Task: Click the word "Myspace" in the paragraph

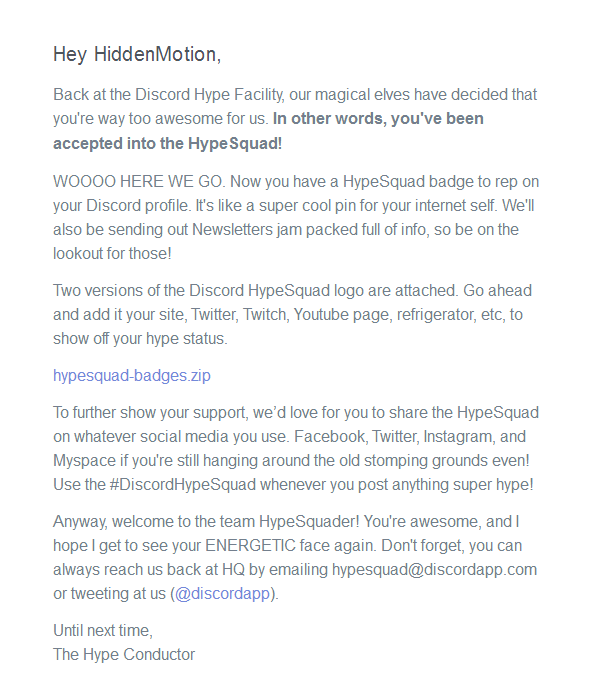Action: pyautogui.click(x=84, y=460)
